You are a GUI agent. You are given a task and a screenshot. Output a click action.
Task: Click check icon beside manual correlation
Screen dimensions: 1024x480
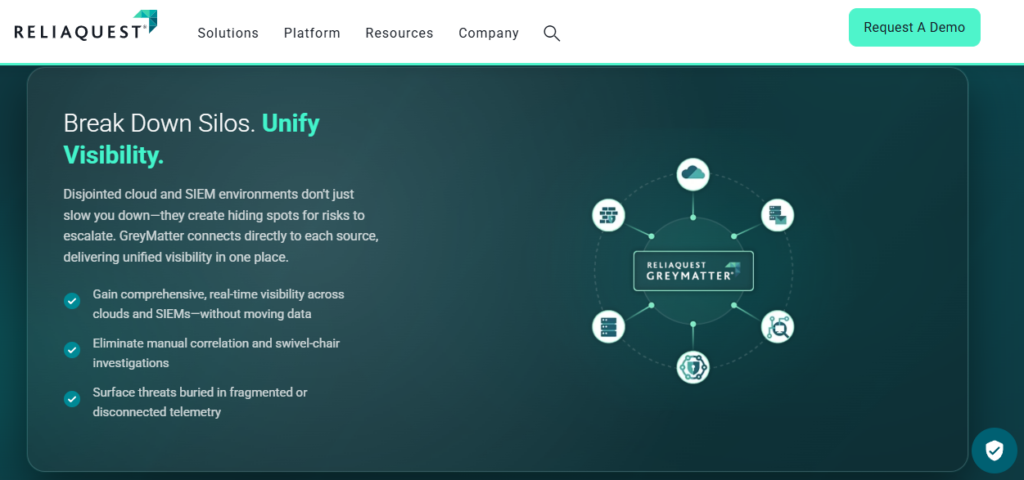tap(72, 349)
